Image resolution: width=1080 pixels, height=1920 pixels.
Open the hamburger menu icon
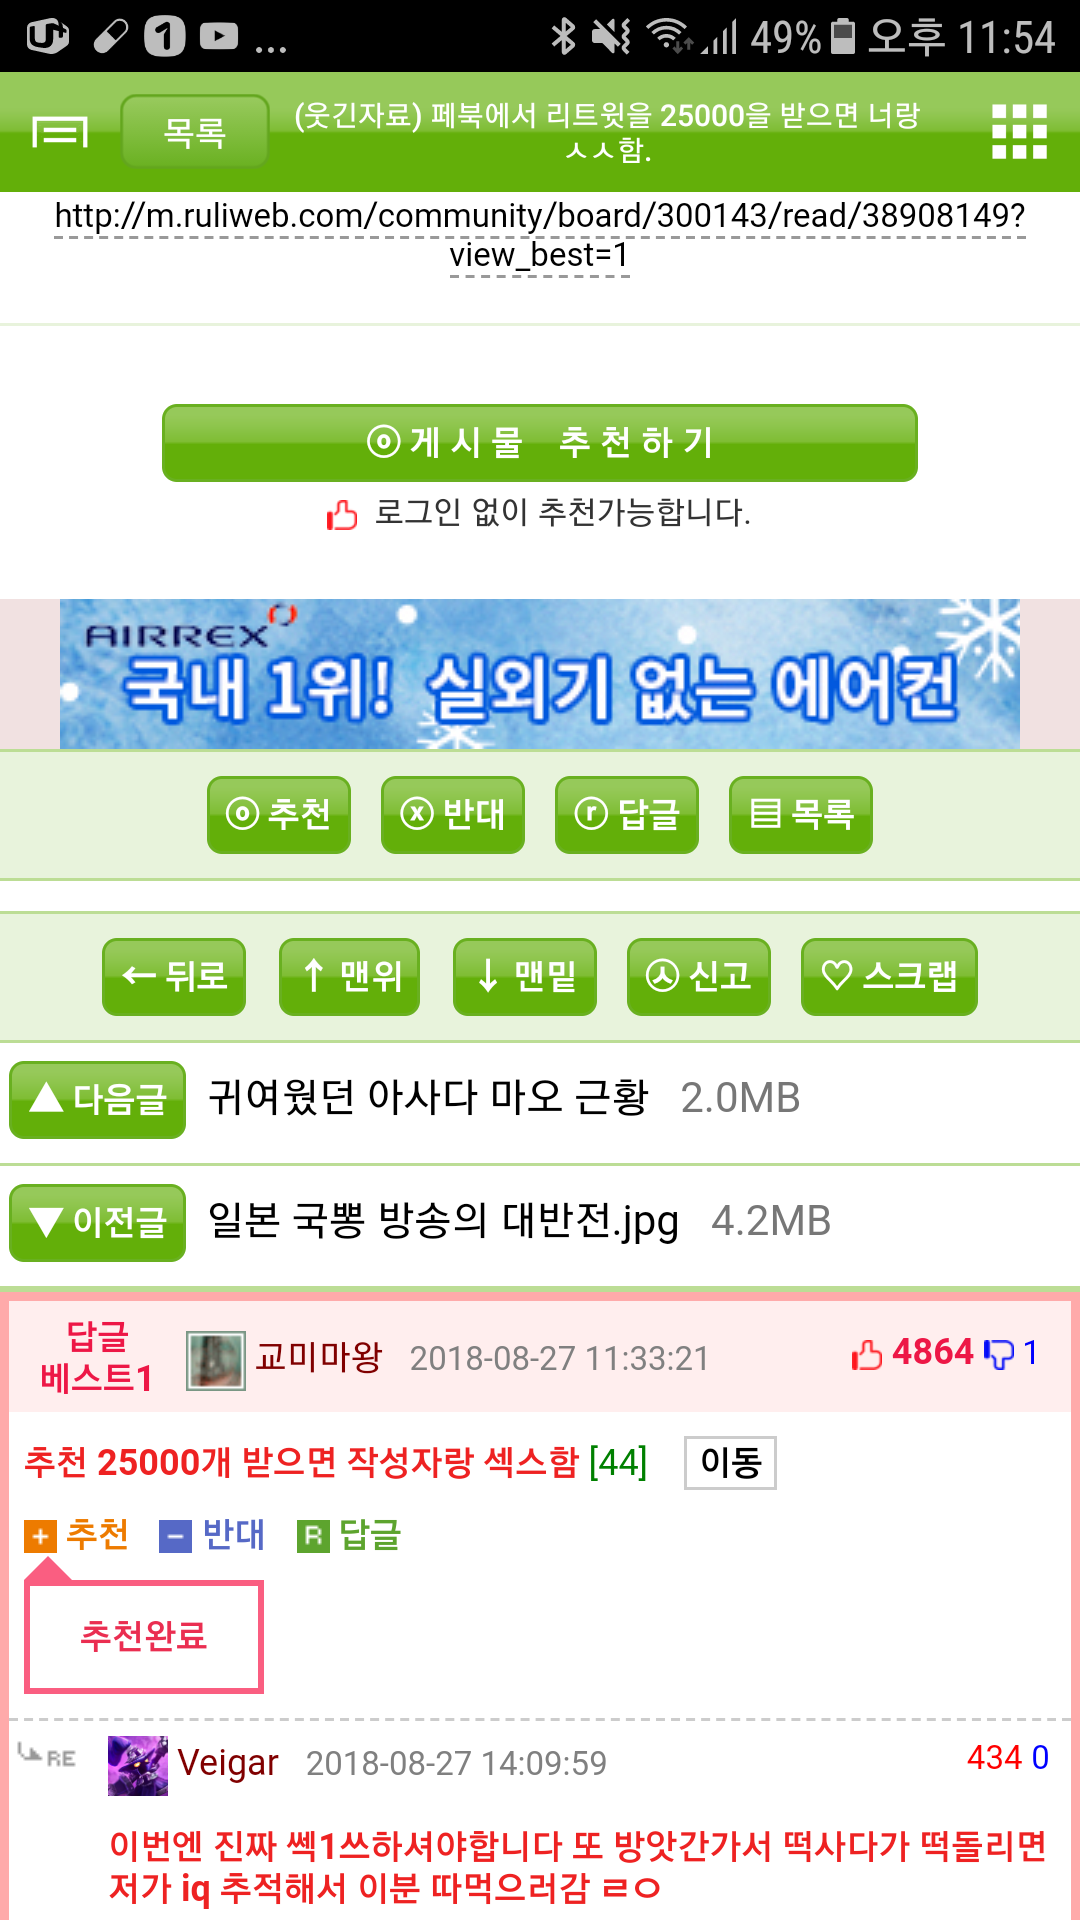pos(60,132)
